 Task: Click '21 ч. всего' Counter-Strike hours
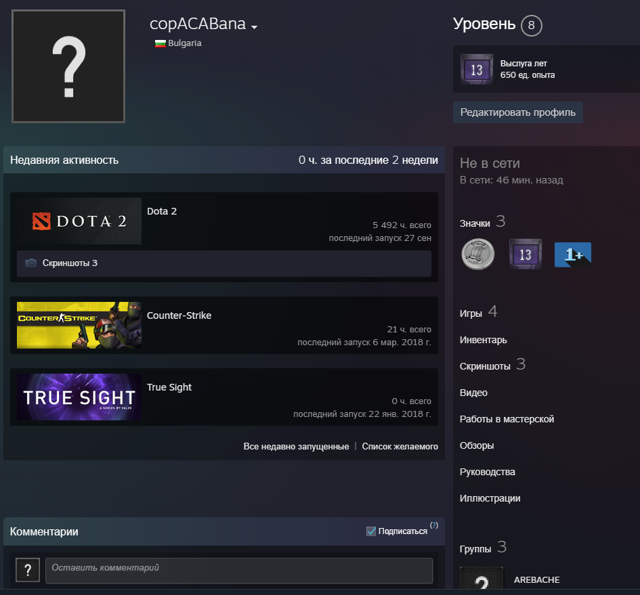point(409,329)
